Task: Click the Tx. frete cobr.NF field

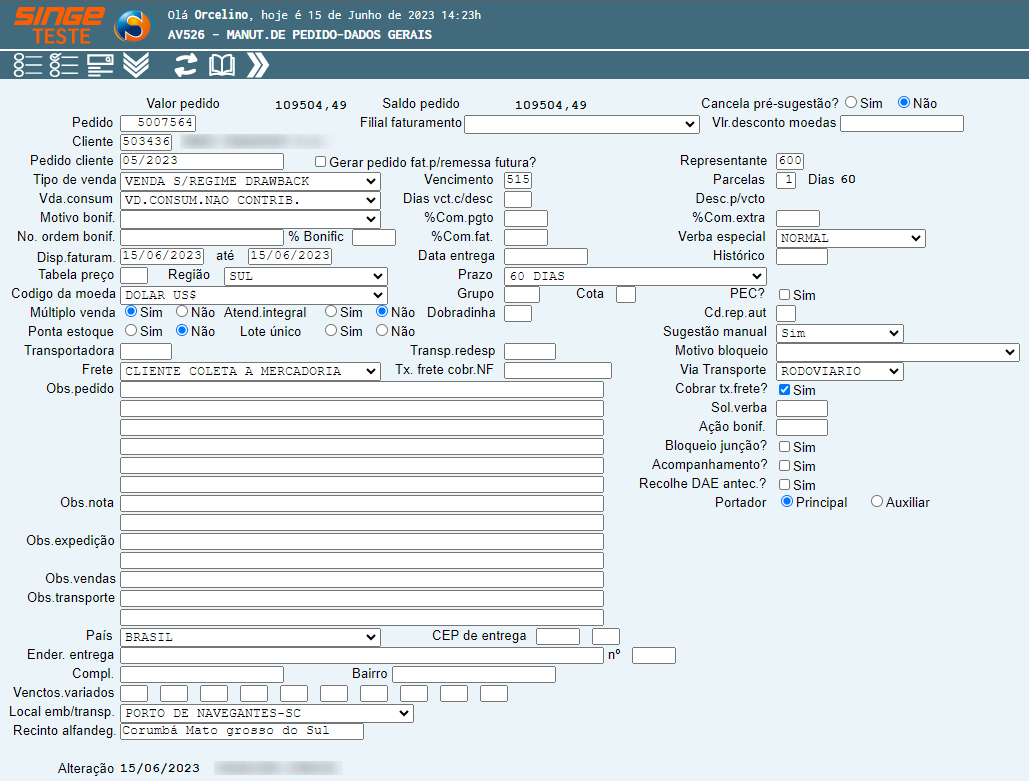Action: [558, 370]
